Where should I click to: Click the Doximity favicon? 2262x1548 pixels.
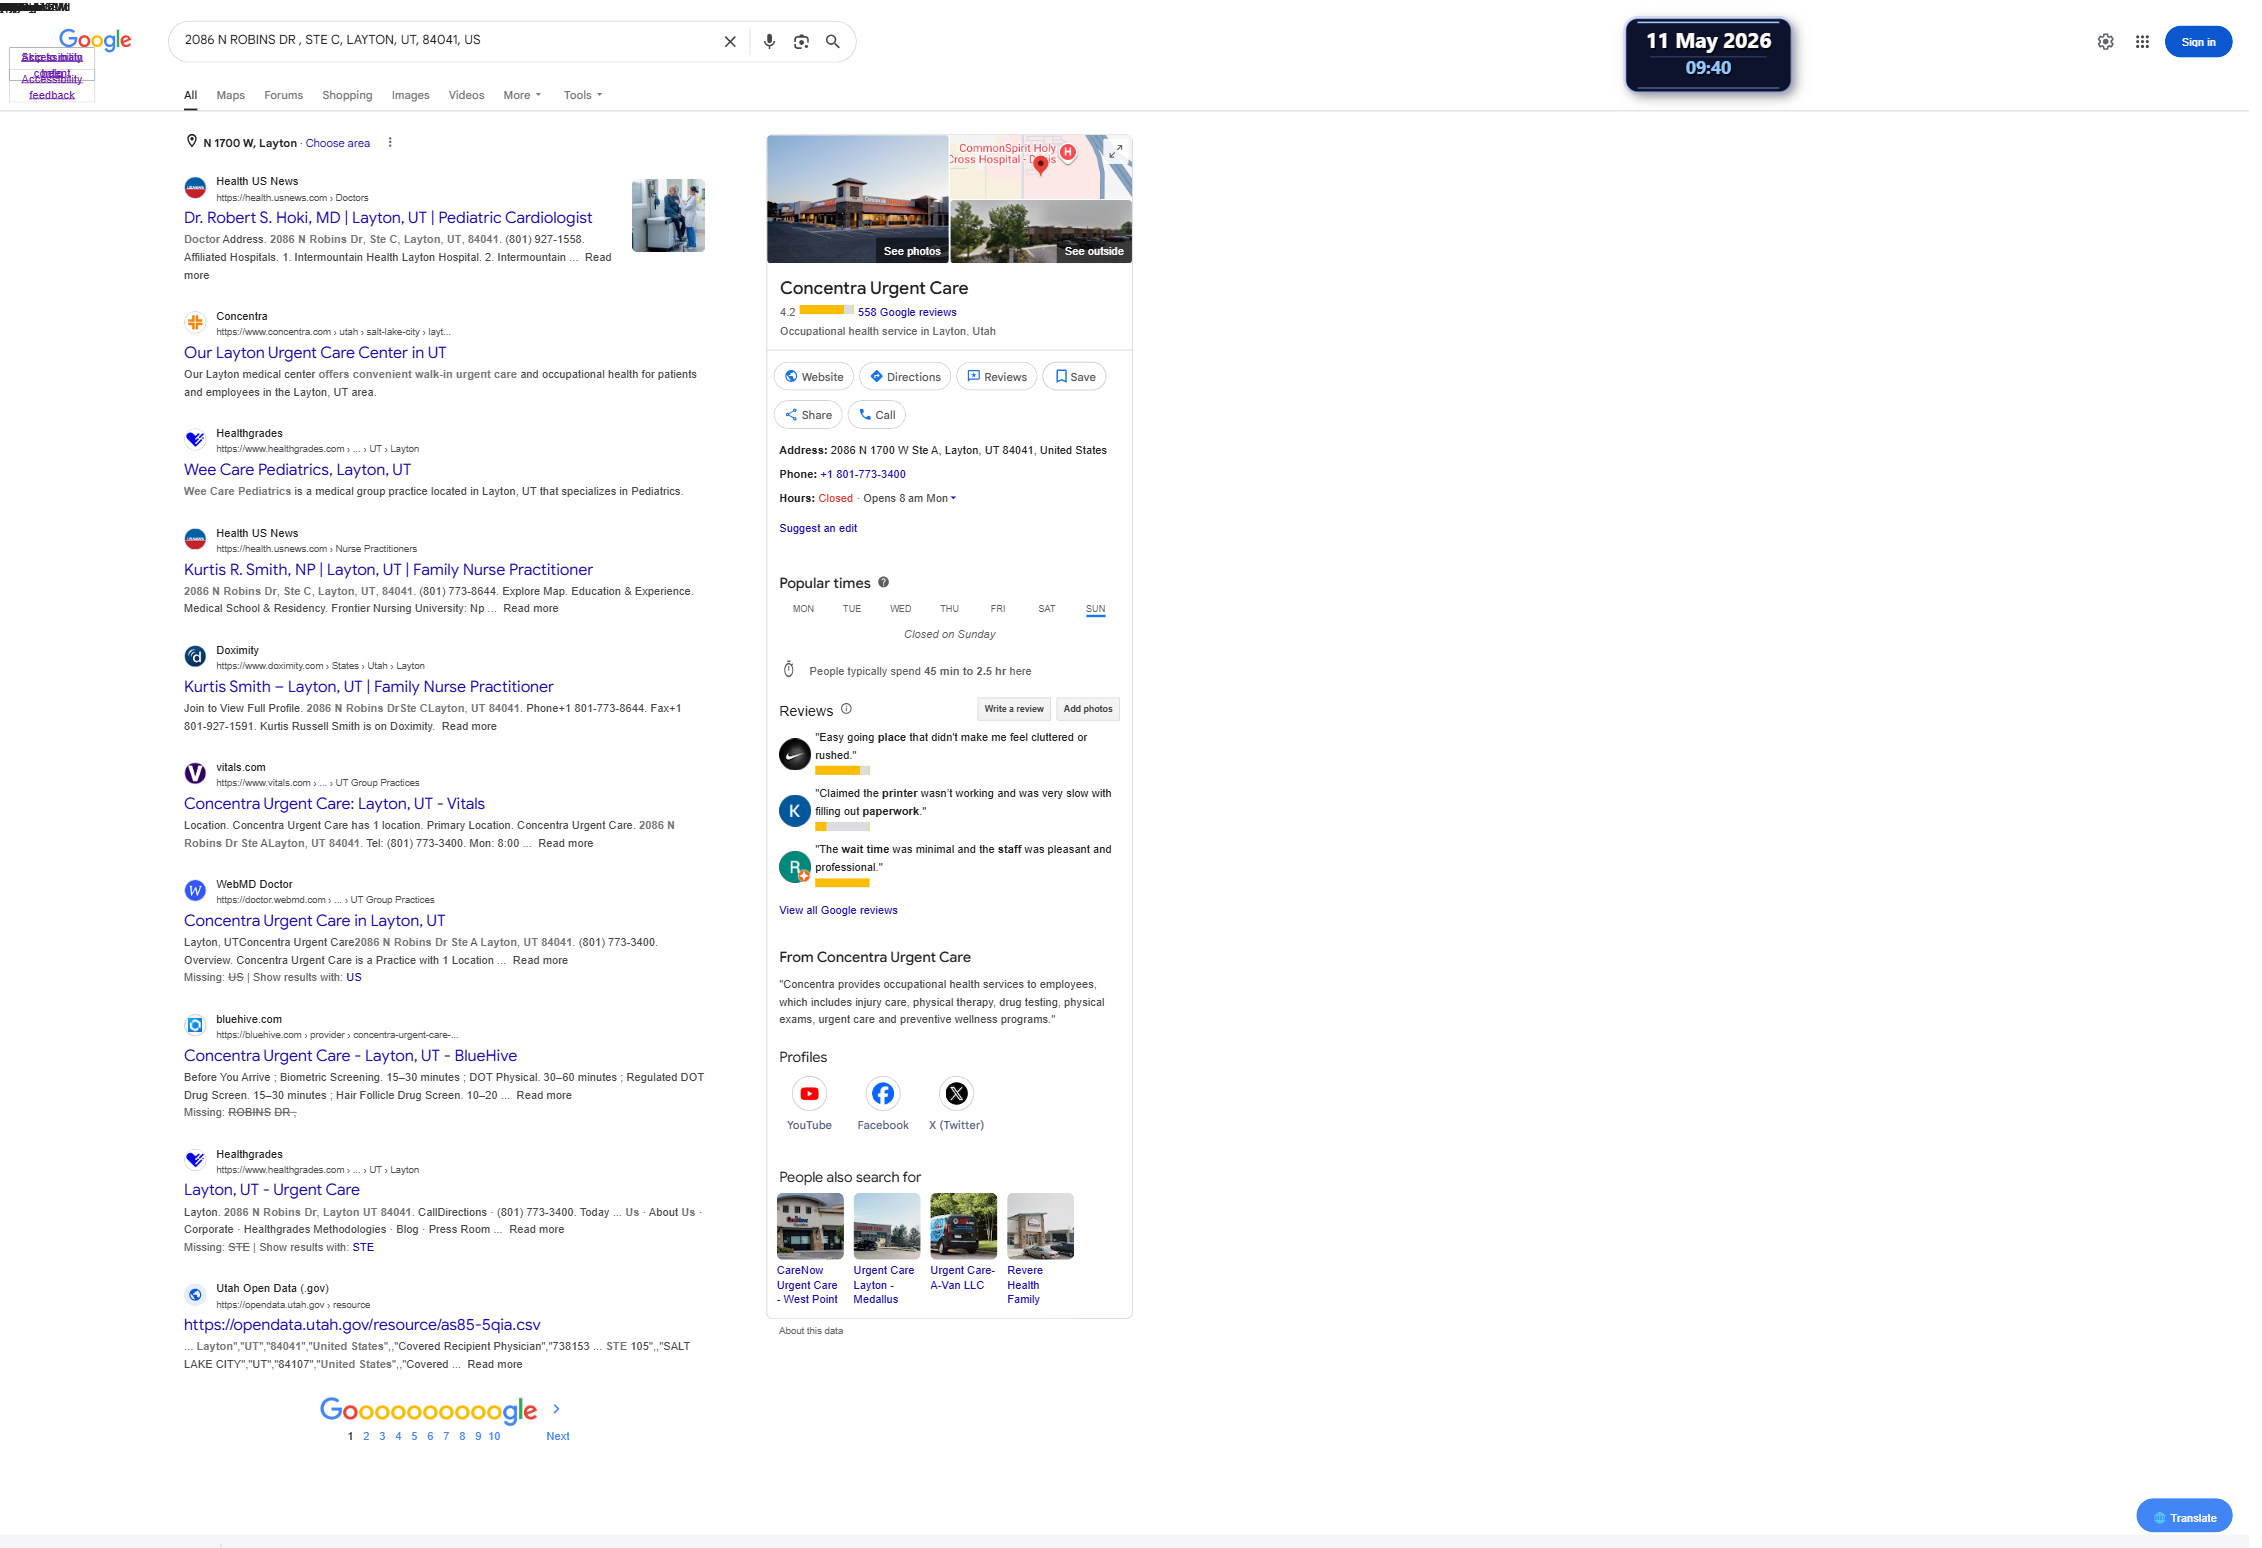point(195,657)
